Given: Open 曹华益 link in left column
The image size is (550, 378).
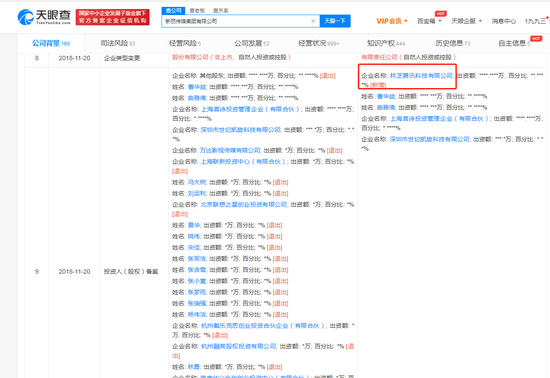Looking at the screenshot, I should point(197,87).
